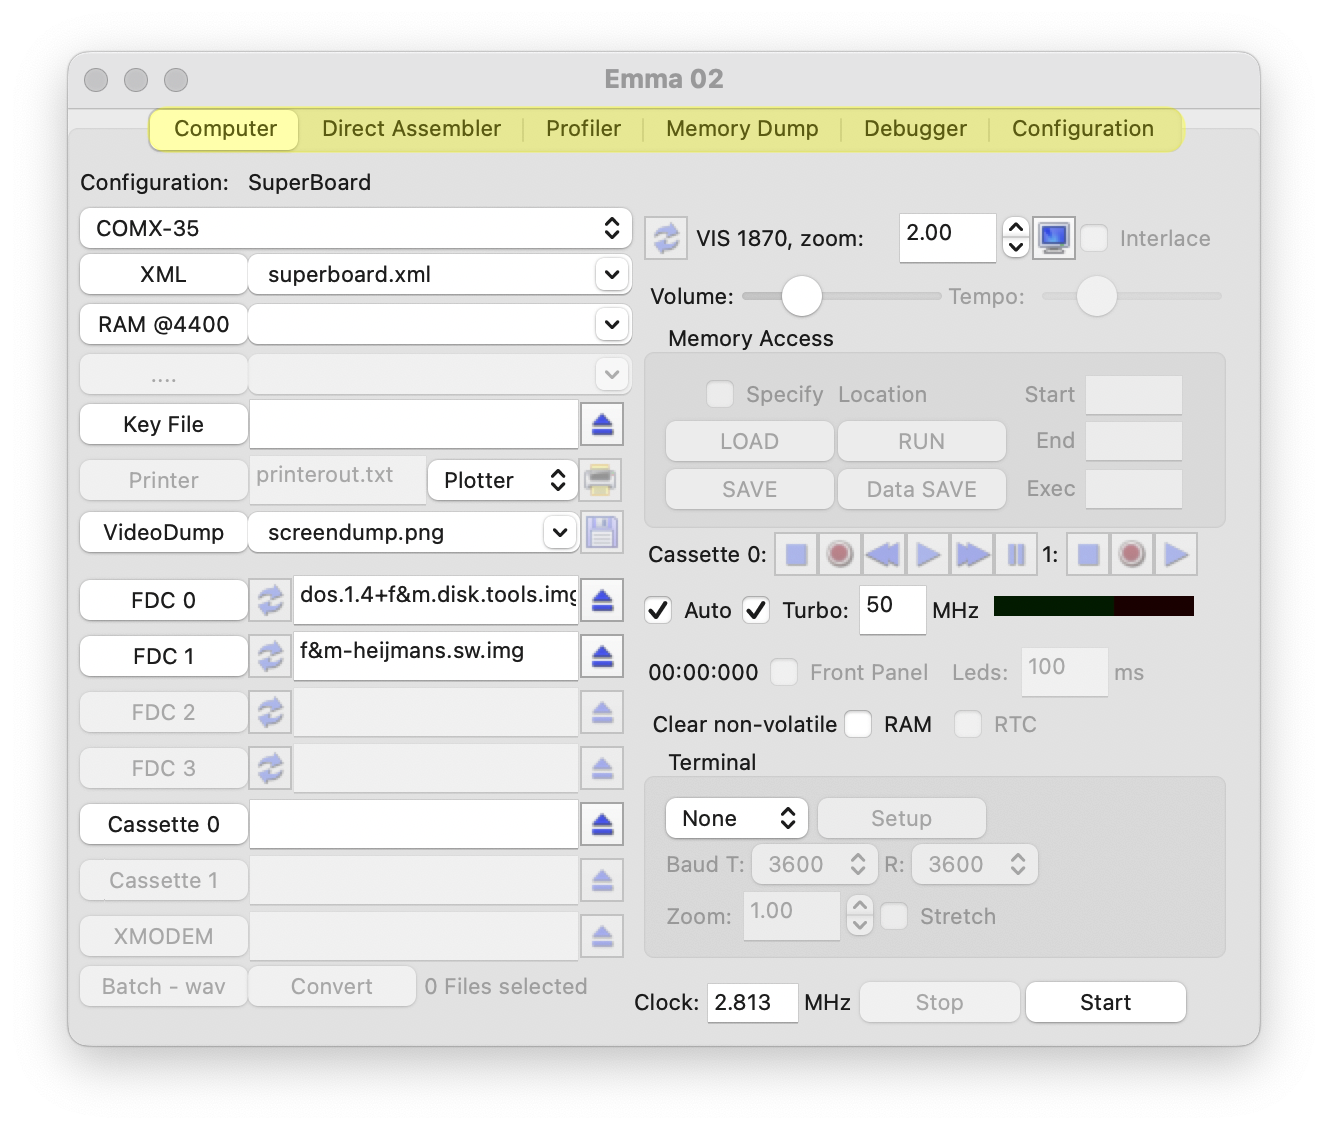
Task: Record on Cassette 1
Action: click(1132, 554)
